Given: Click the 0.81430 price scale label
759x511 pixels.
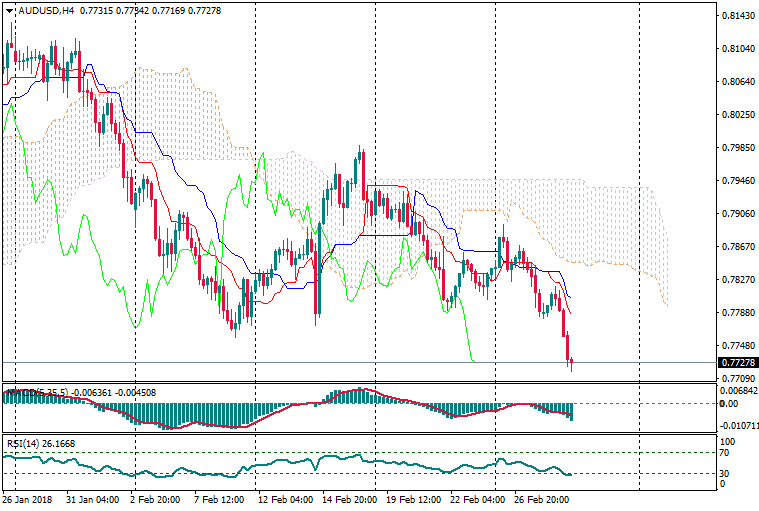Looking at the screenshot, I should 737,15.
